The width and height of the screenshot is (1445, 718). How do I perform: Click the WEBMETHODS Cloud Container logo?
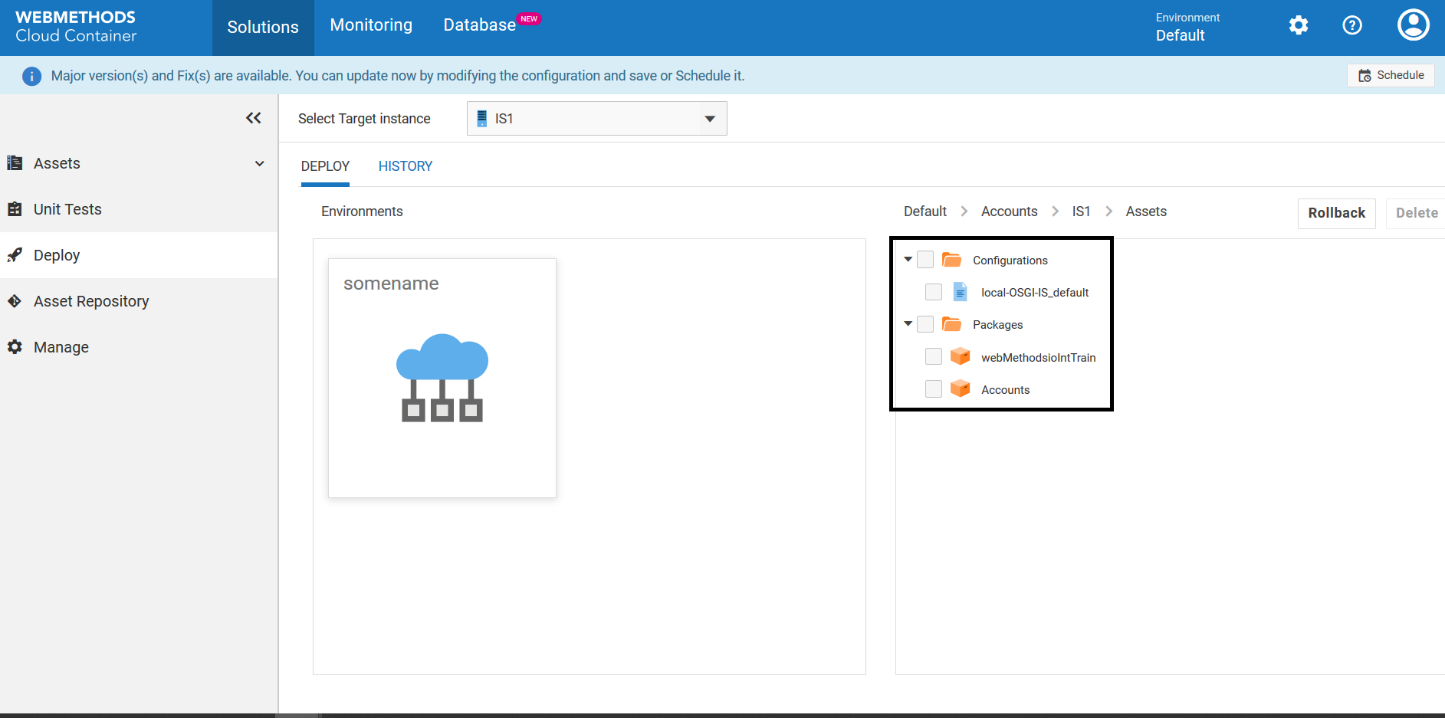pos(76,27)
